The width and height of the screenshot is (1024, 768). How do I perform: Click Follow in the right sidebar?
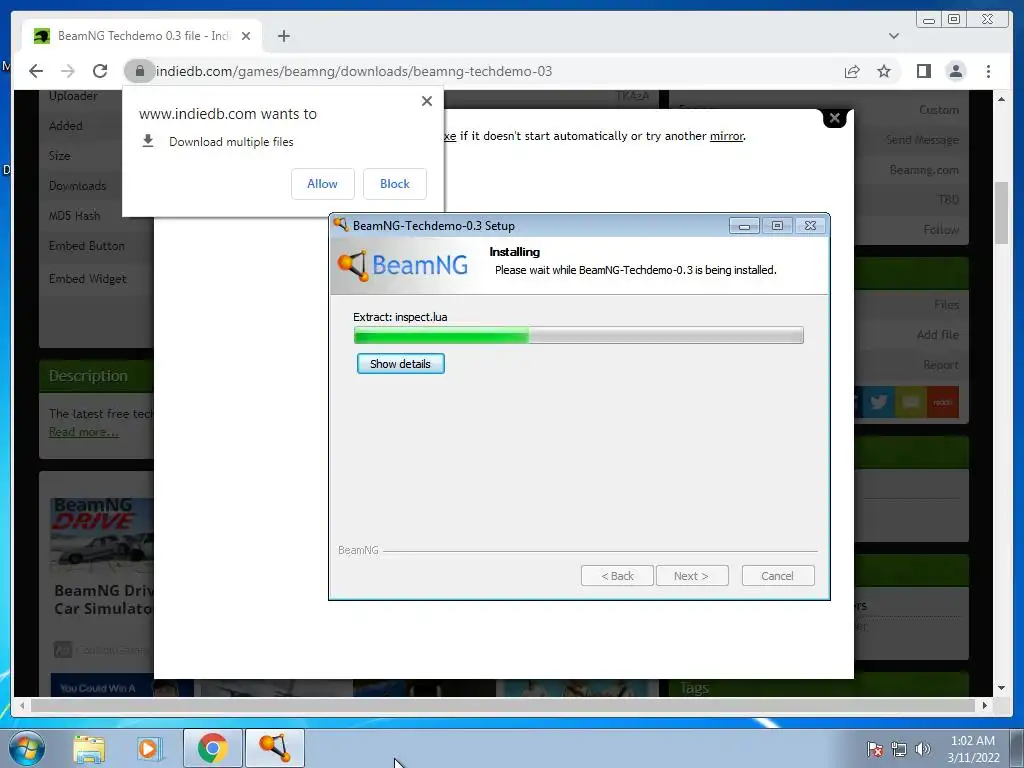pyautogui.click(x=941, y=229)
